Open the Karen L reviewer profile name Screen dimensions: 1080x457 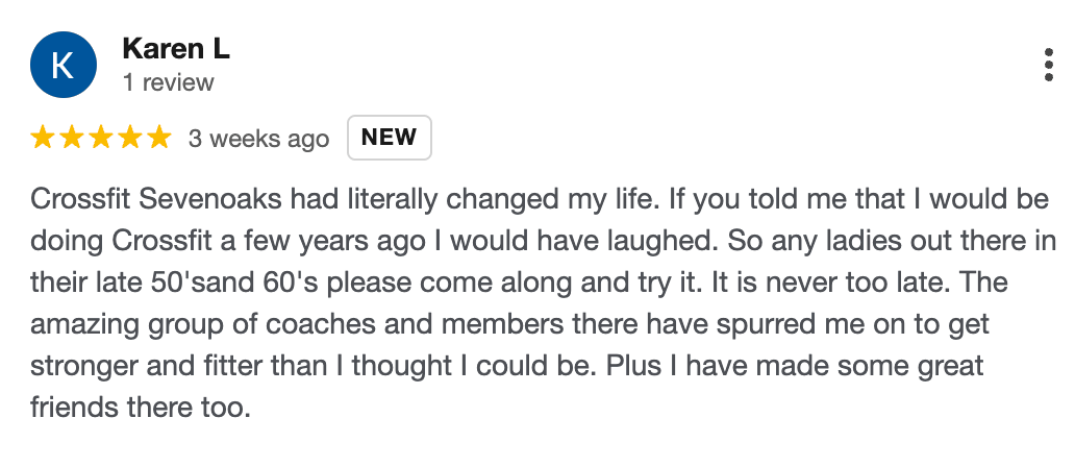176,48
